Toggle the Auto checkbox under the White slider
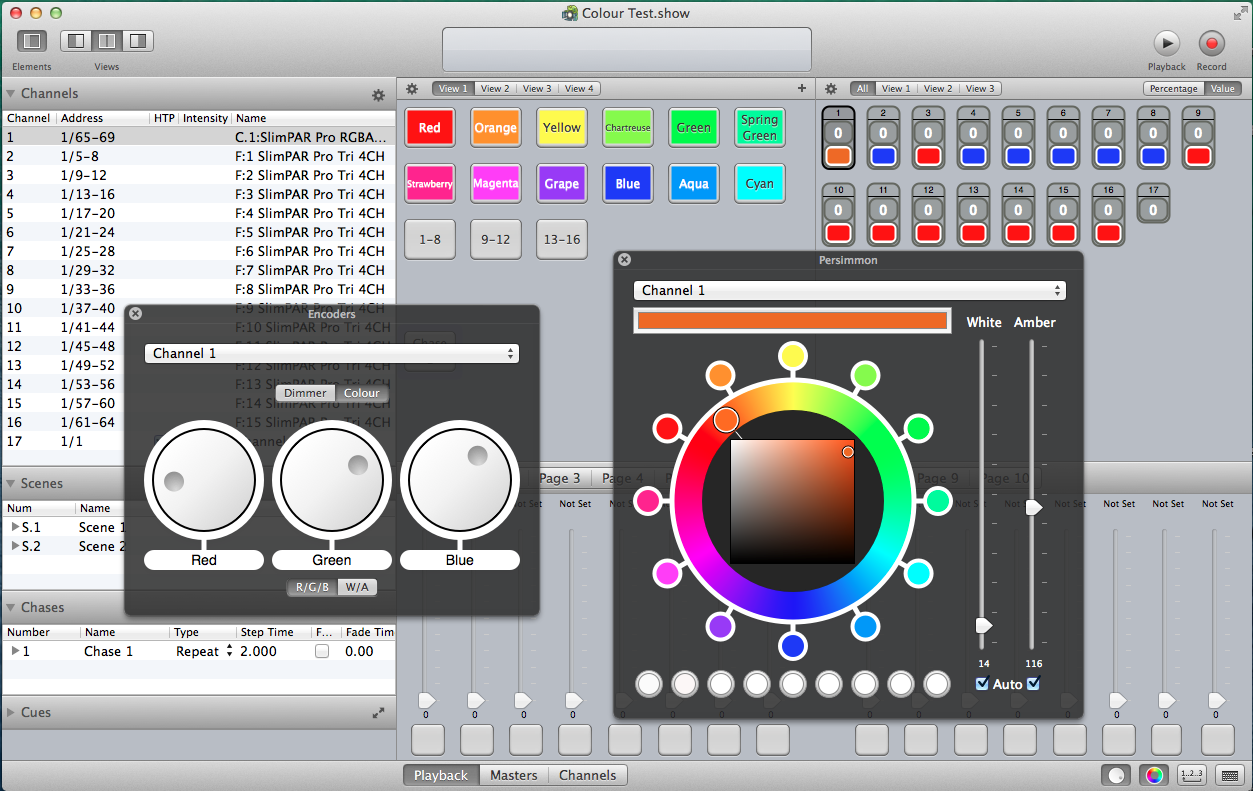The width and height of the screenshot is (1253, 791). (x=982, y=684)
